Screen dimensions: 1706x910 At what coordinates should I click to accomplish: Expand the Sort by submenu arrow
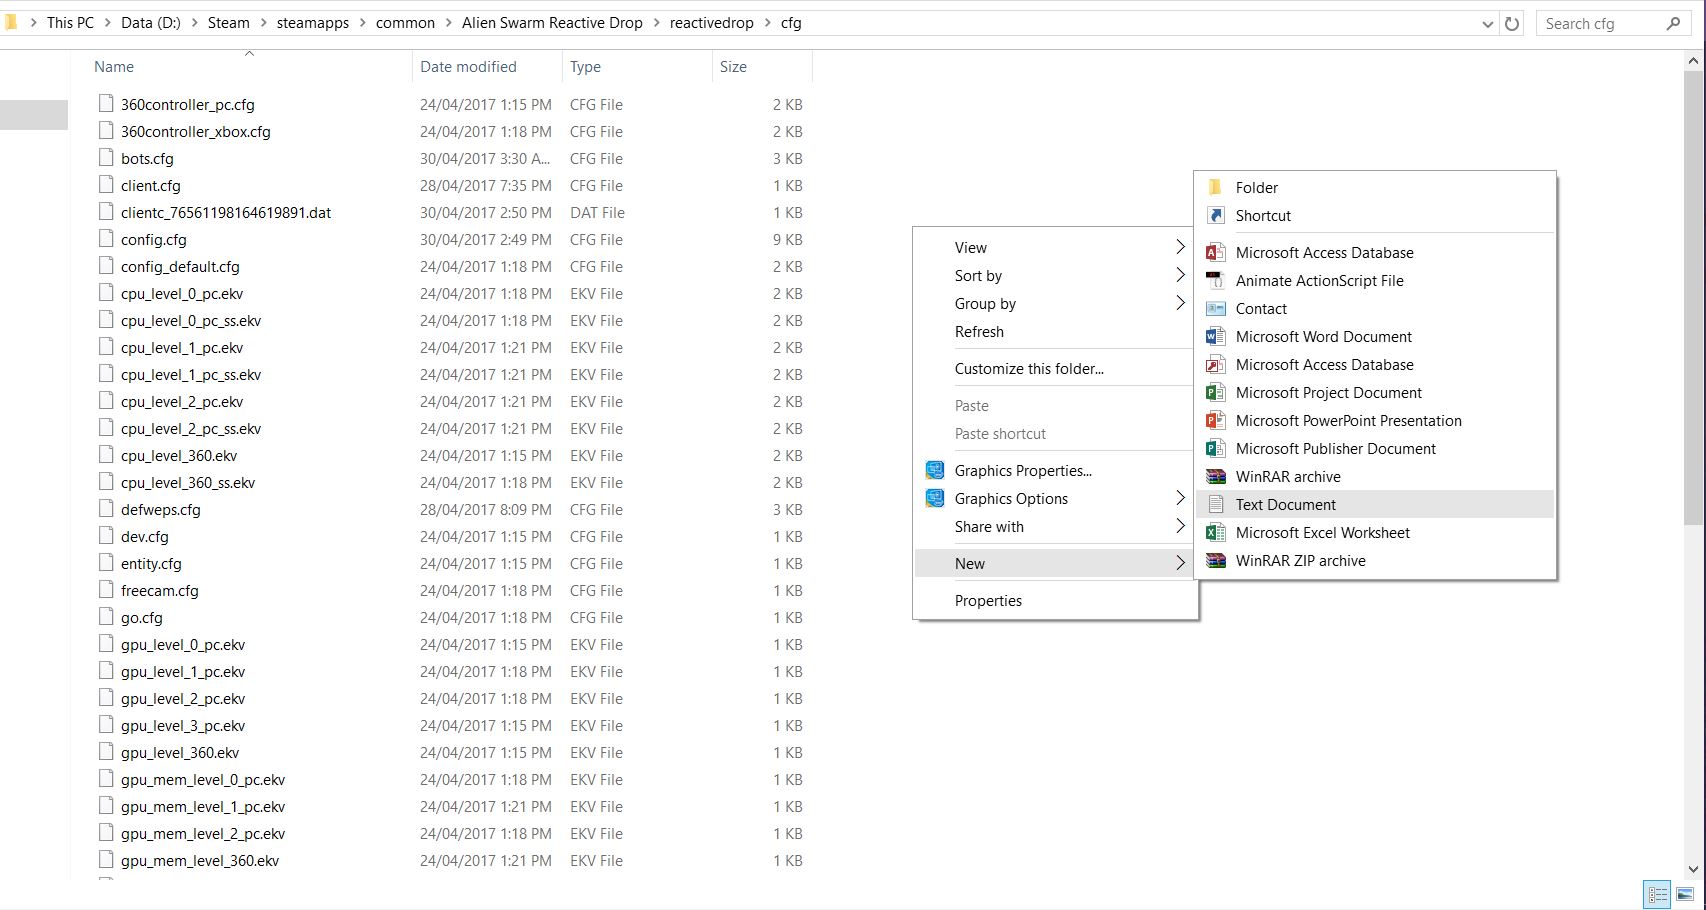1180,275
